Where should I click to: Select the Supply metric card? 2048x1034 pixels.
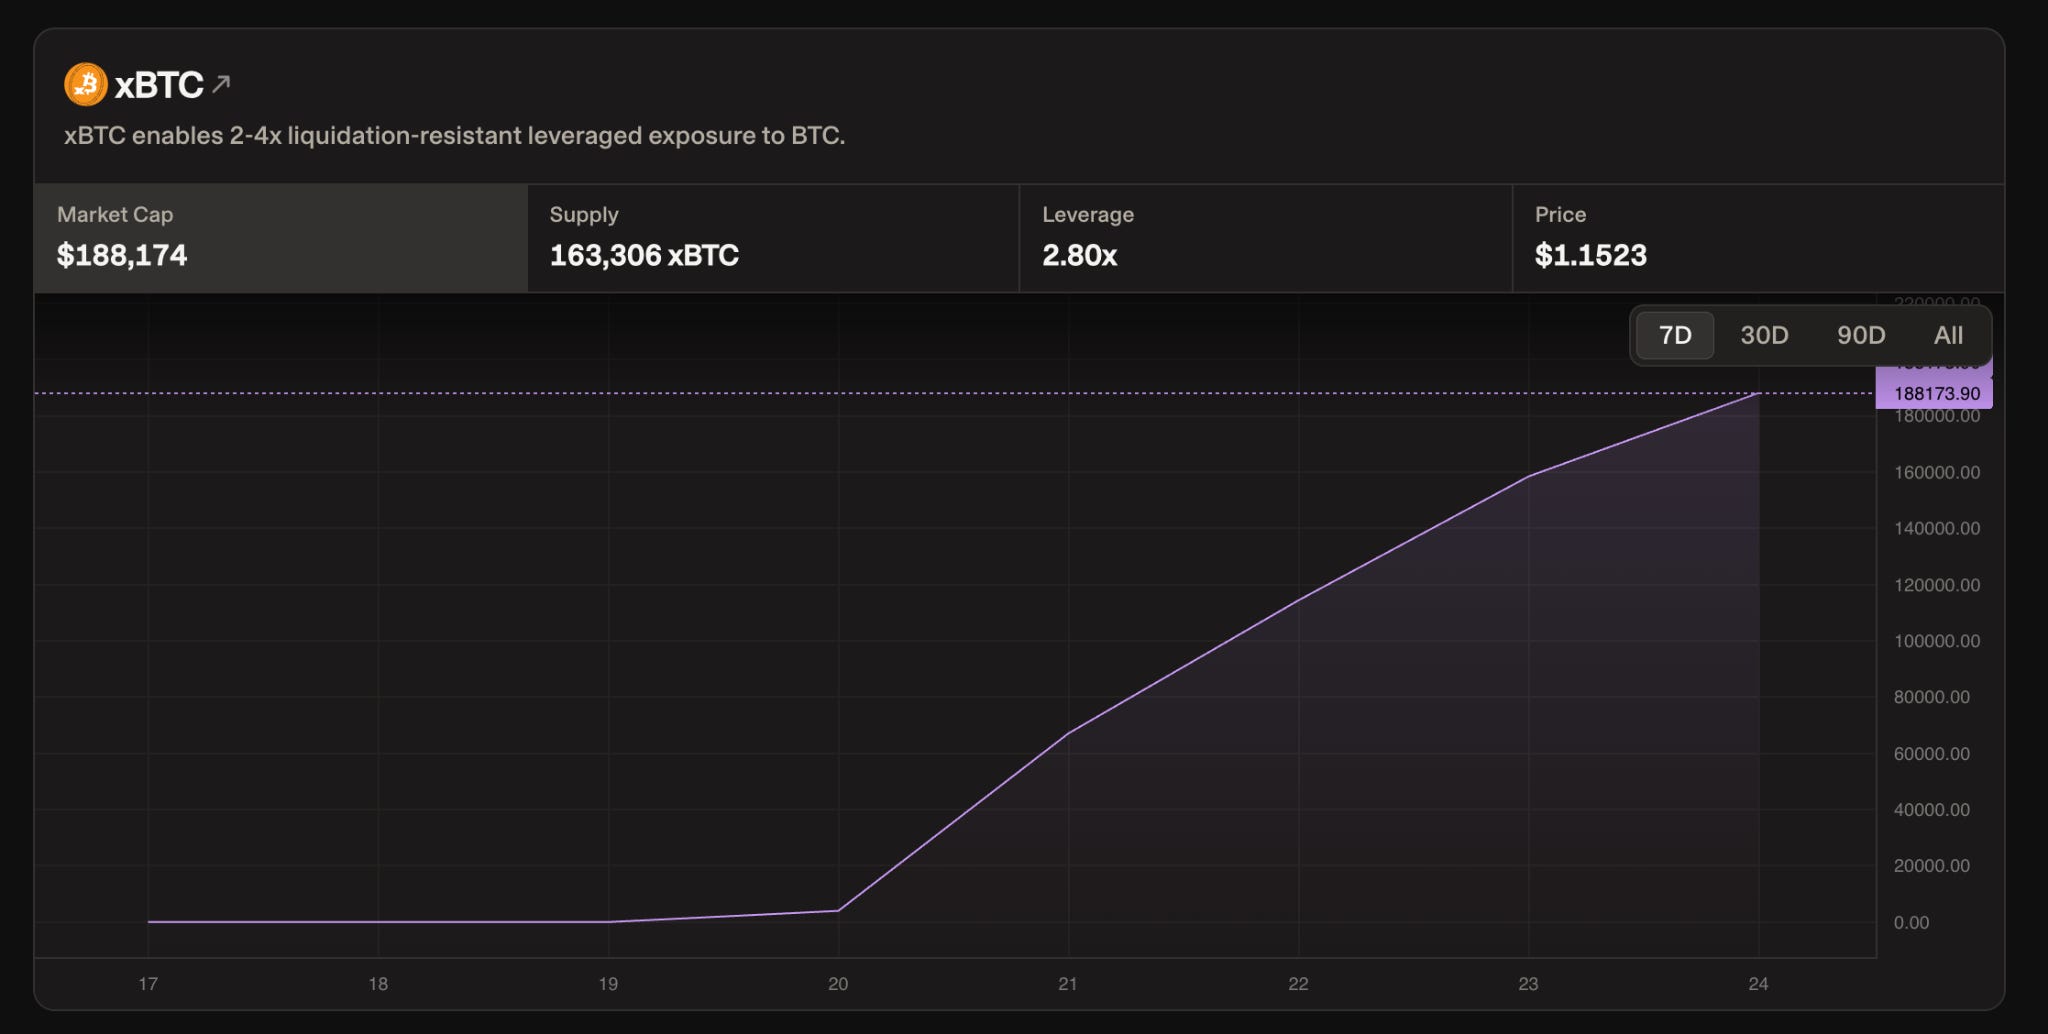[x=773, y=238]
